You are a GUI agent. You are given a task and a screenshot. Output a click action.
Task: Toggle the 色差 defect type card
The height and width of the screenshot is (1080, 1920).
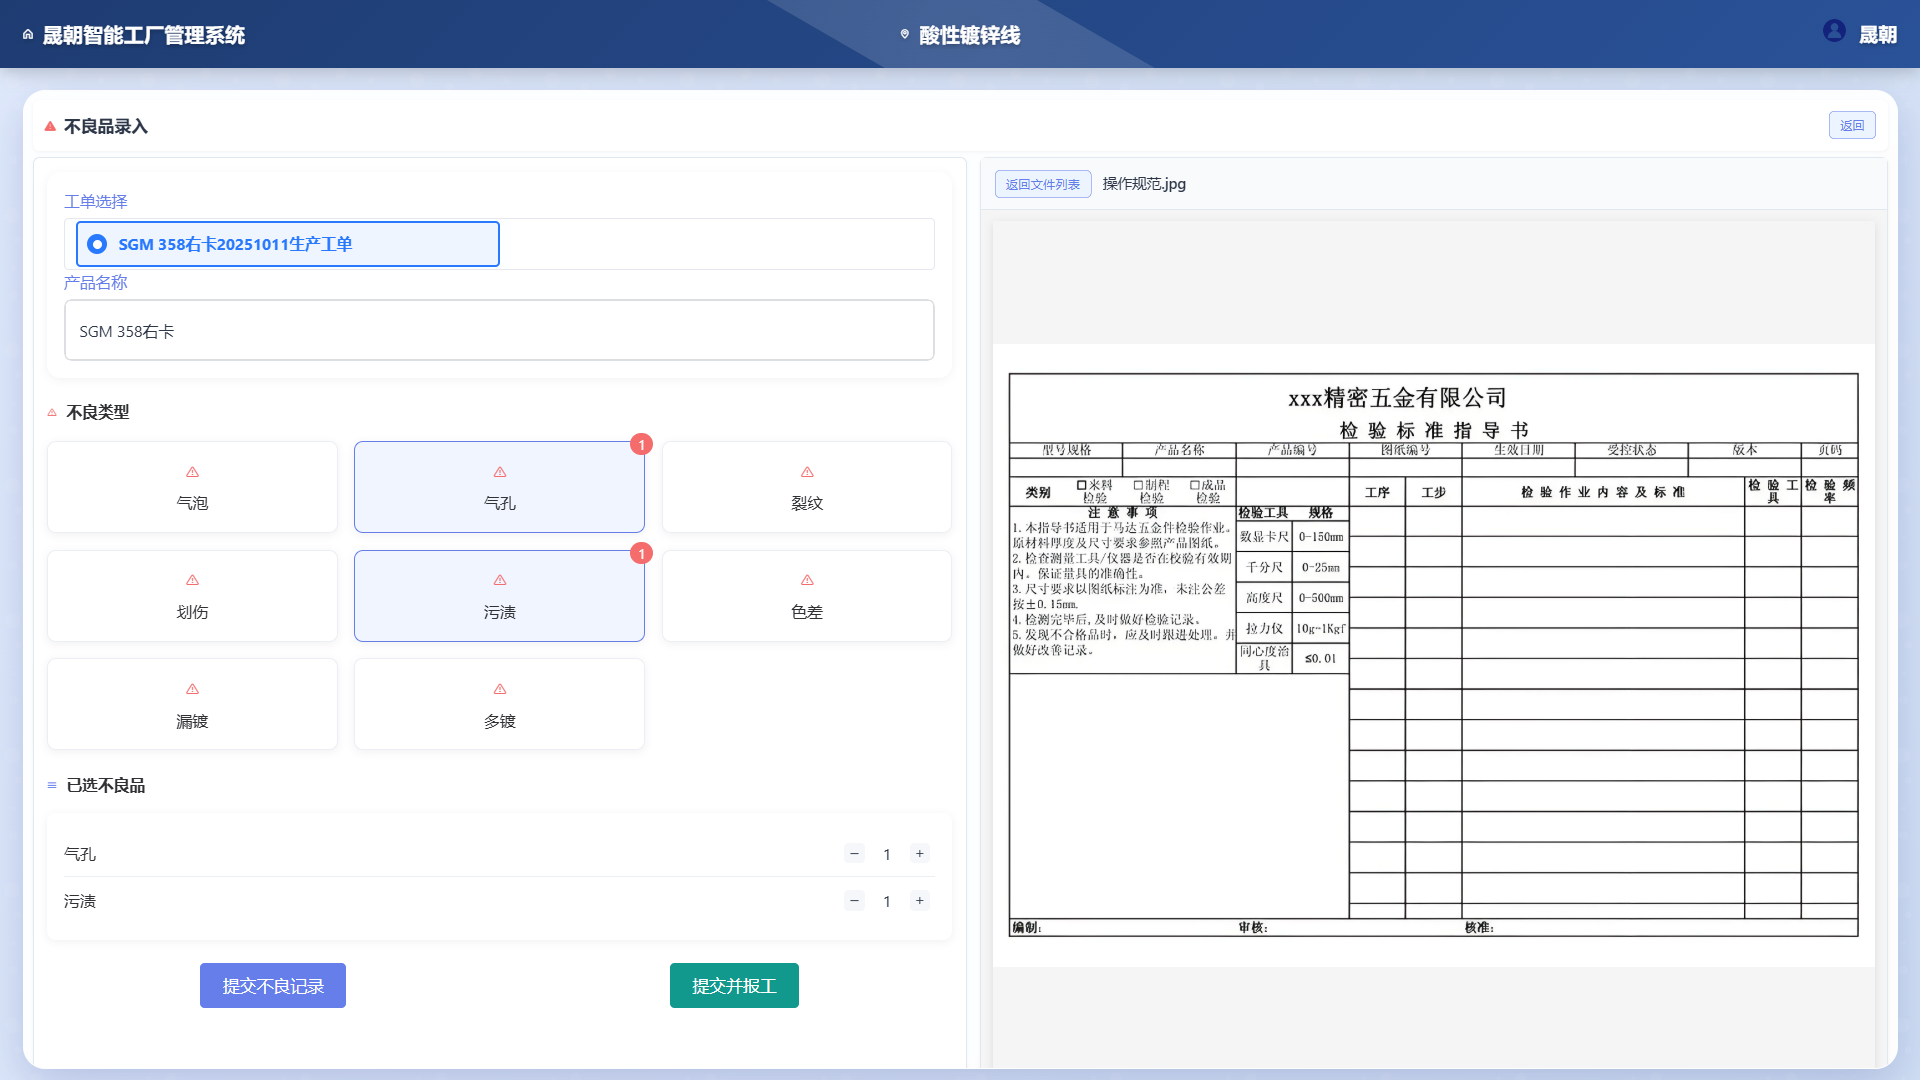pos(806,596)
